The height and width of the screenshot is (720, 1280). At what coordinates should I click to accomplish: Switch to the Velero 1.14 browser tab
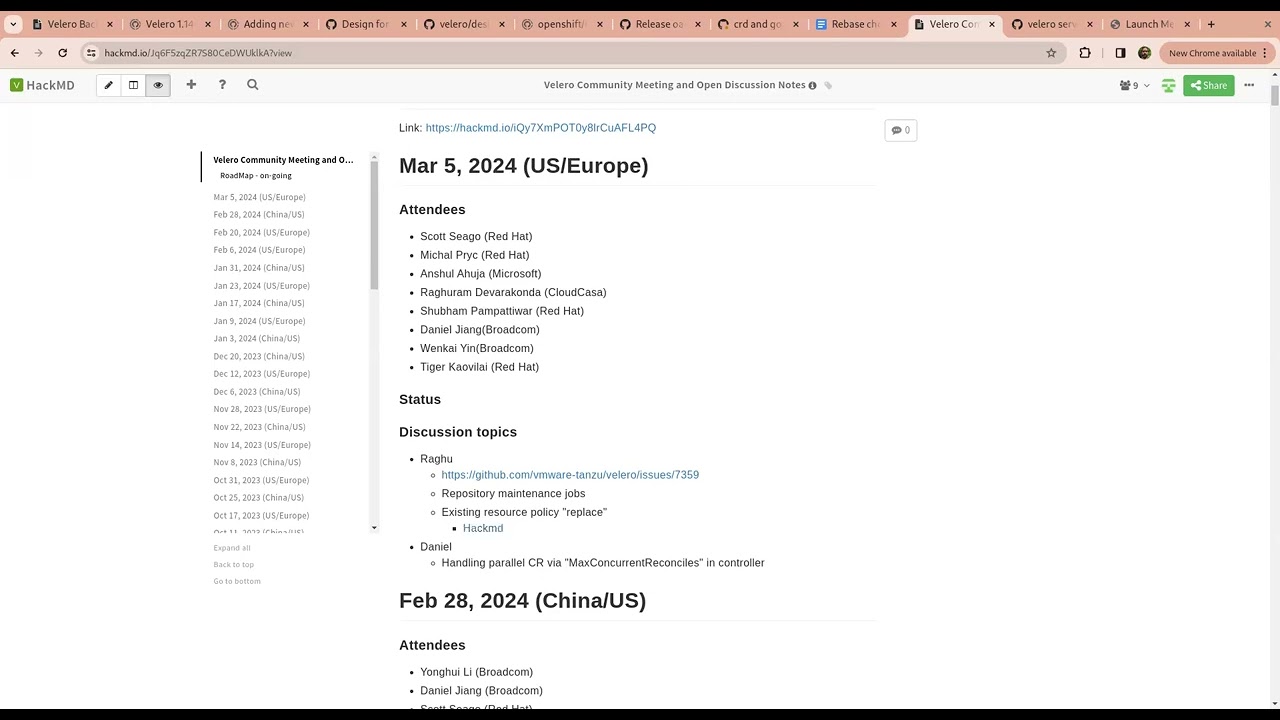(169, 24)
